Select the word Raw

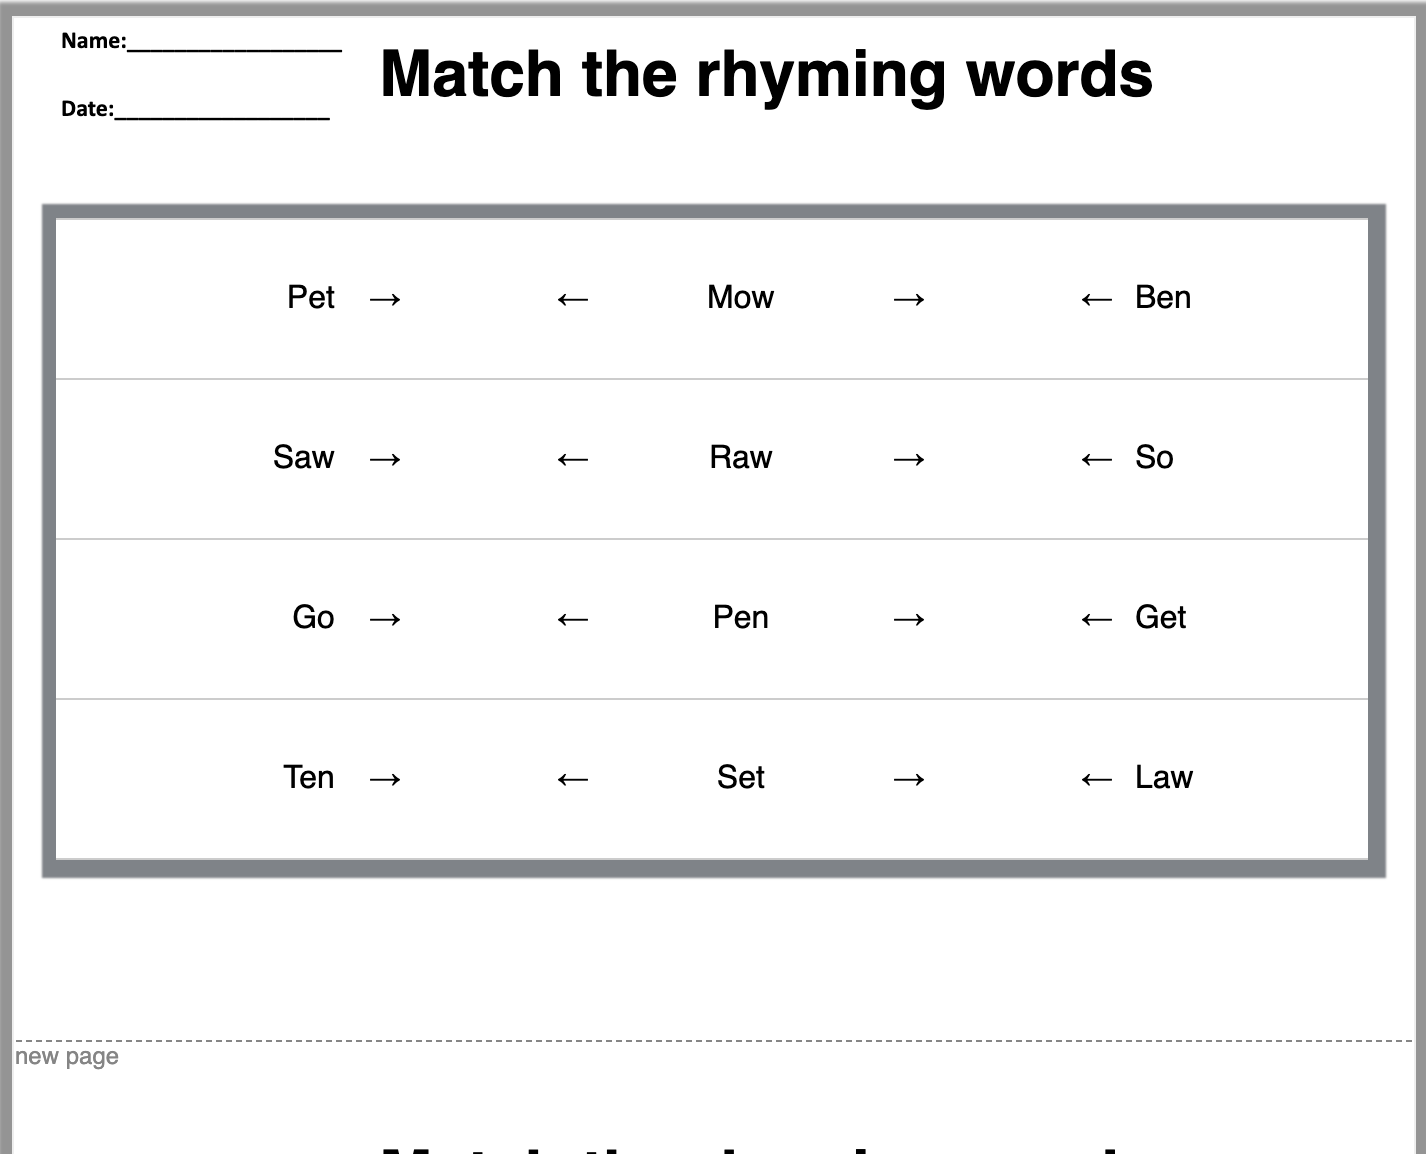click(740, 457)
